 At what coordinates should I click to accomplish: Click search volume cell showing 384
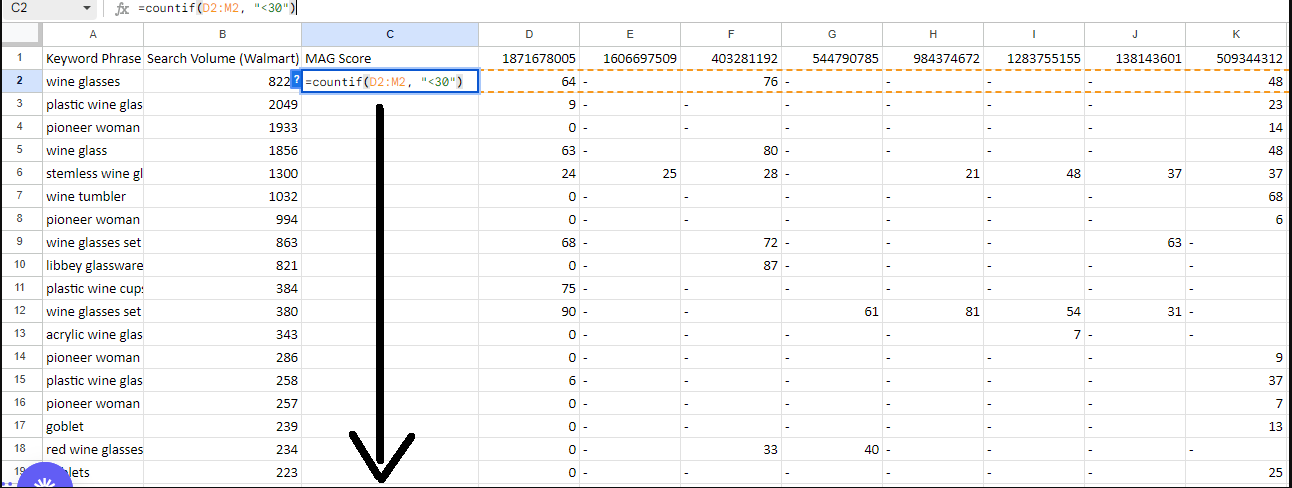pos(222,288)
